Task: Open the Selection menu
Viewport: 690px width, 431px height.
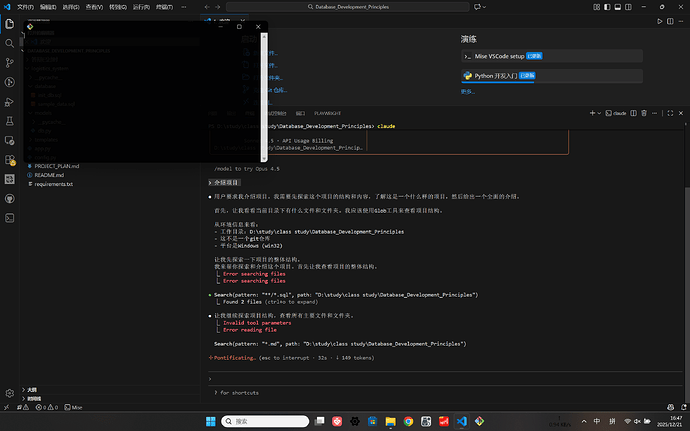Action: coord(71,7)
